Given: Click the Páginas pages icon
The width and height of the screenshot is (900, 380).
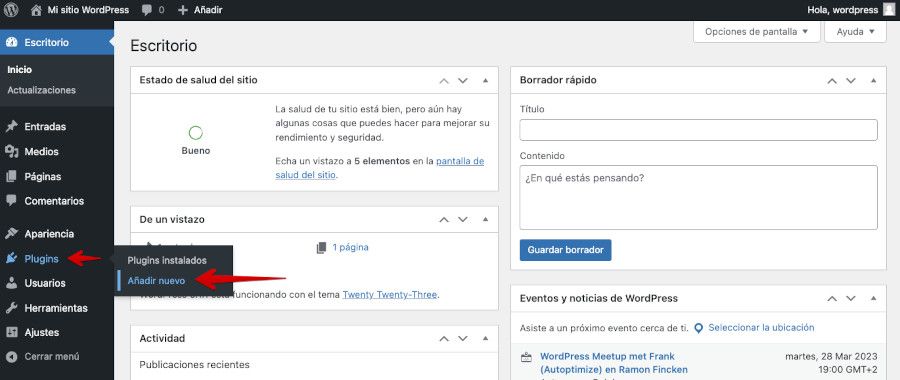Looking at the screenshot, I should pos(11,177).
